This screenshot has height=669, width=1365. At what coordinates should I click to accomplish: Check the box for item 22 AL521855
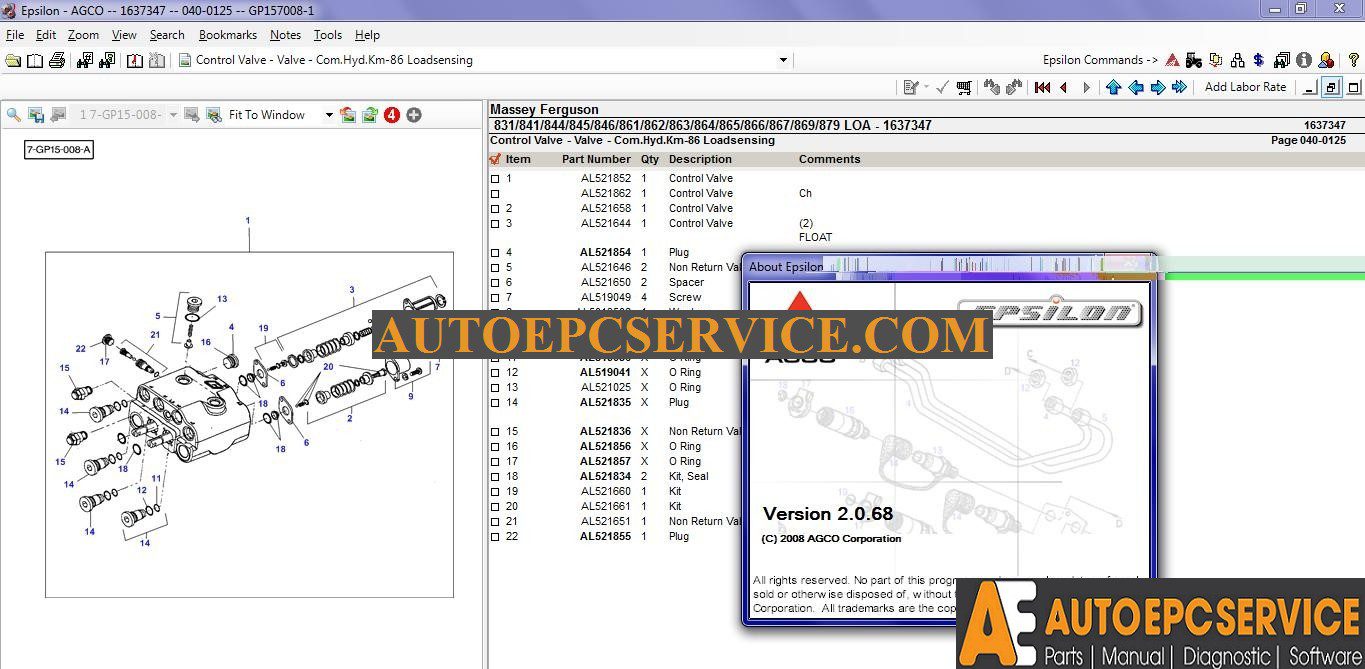click(495, 536)
